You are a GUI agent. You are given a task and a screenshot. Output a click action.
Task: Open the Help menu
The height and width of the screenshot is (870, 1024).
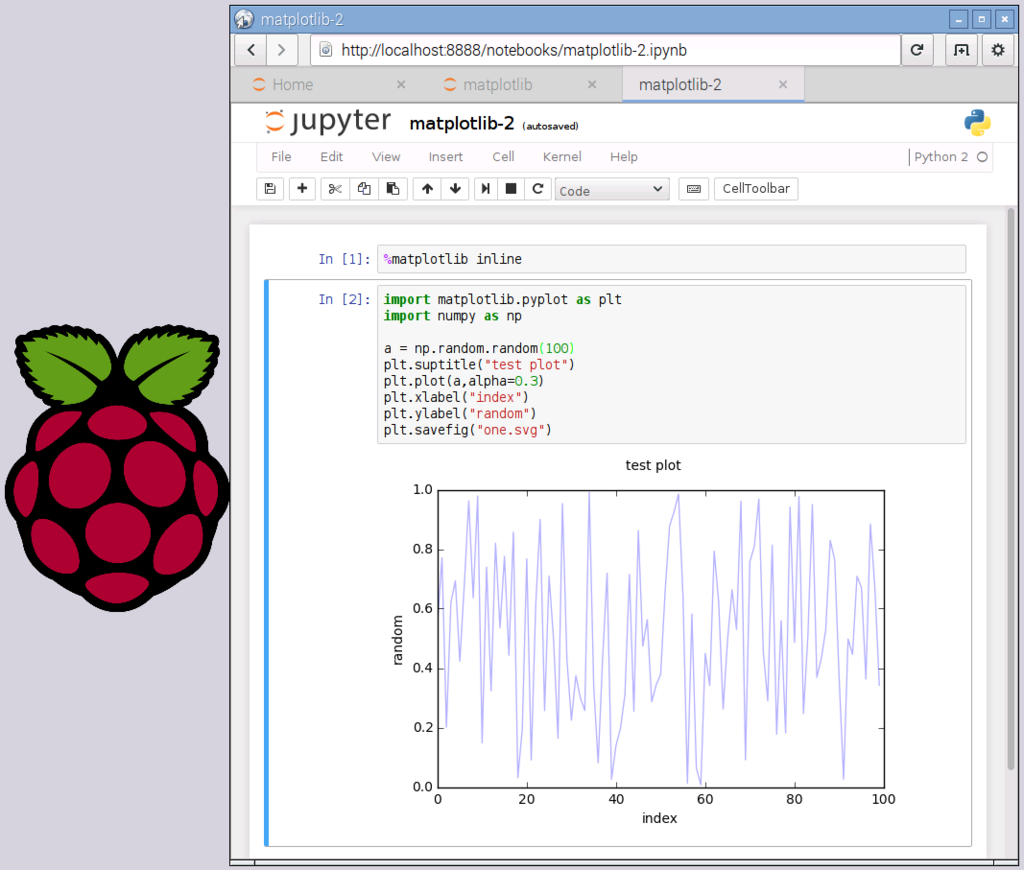click(624, 157)
